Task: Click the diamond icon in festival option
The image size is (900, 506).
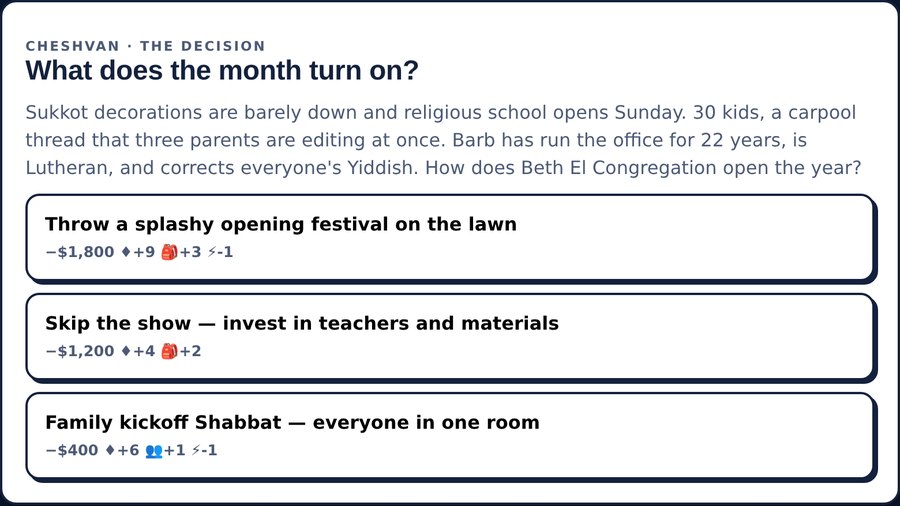Action: (x=126, y=252)
